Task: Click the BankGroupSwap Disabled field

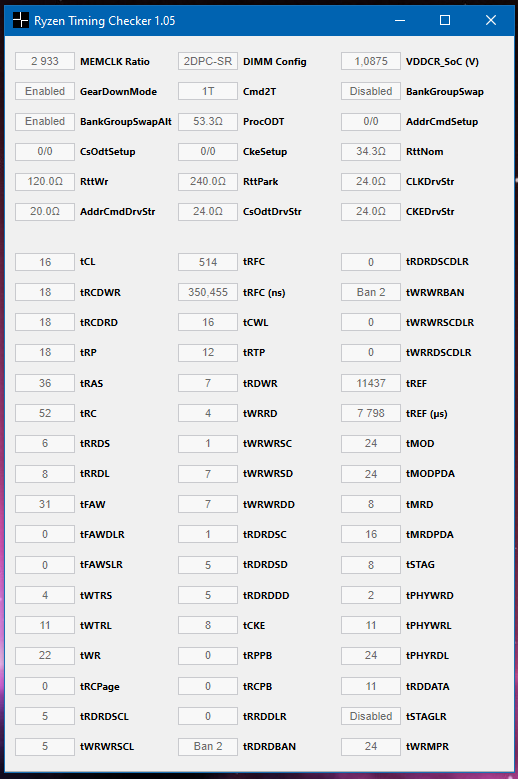Action: click(x=370, y=91)
